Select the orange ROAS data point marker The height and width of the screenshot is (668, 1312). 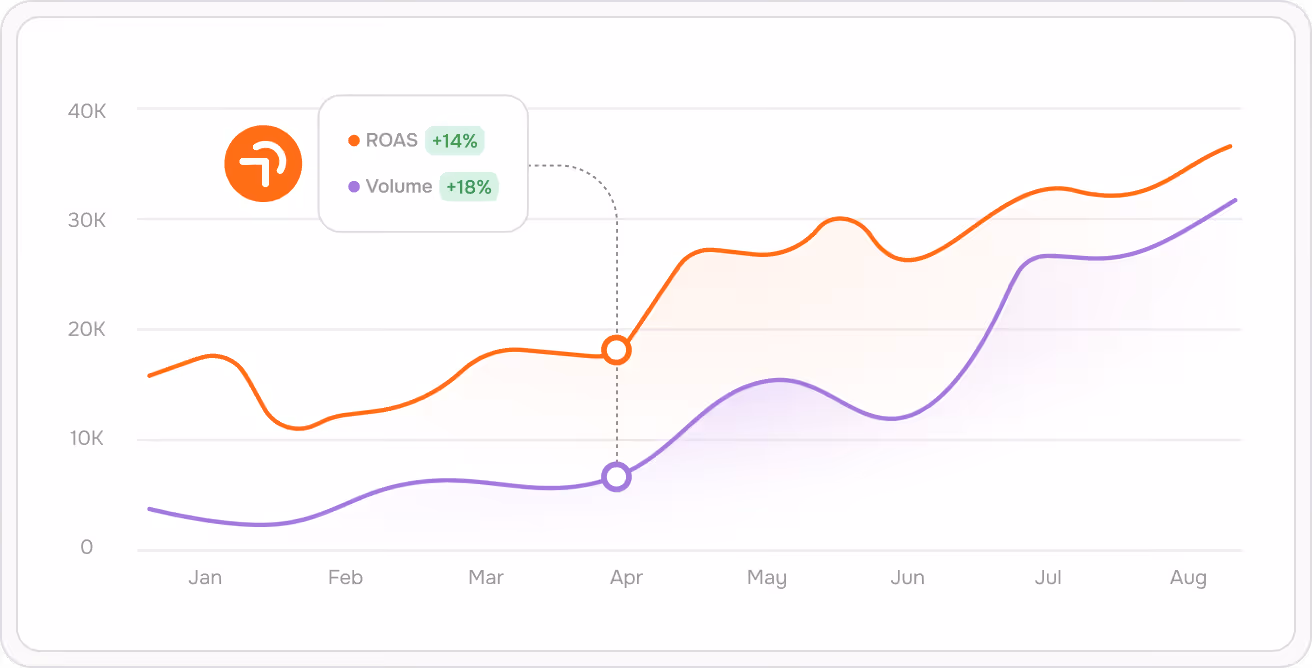[617, 350]
